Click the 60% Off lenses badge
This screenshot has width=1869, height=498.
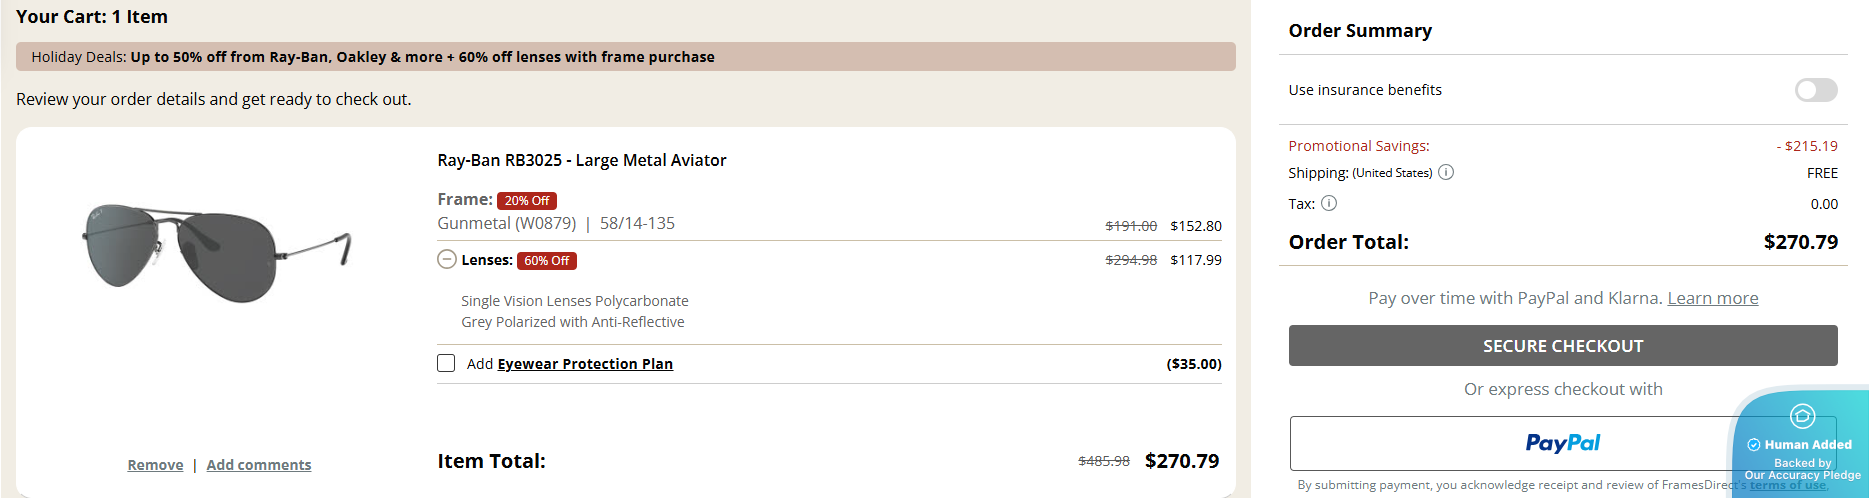[x=546, y=261]
